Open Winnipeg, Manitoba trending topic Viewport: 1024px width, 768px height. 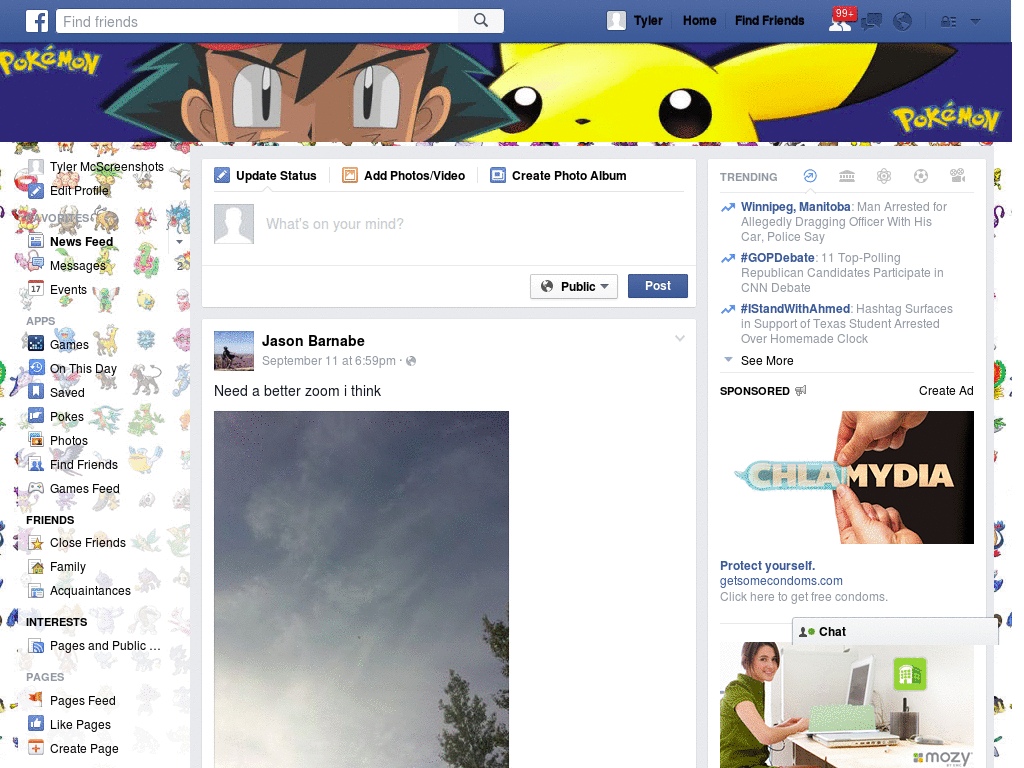[795, 207]
